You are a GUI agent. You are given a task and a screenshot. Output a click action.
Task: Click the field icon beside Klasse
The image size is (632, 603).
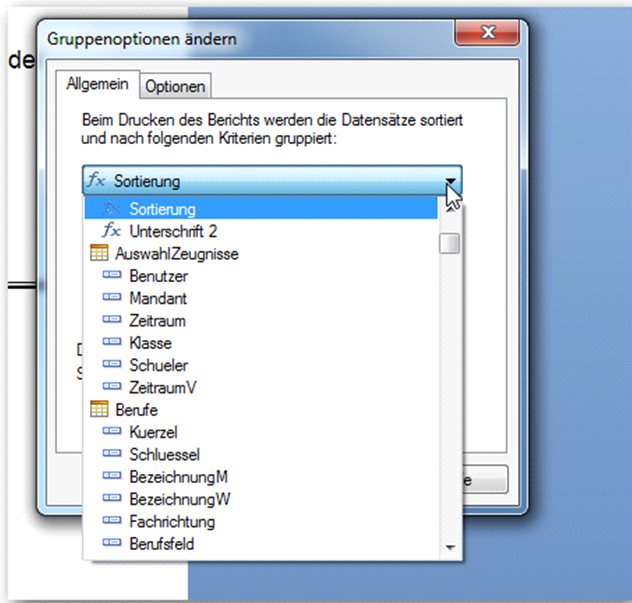112,342
